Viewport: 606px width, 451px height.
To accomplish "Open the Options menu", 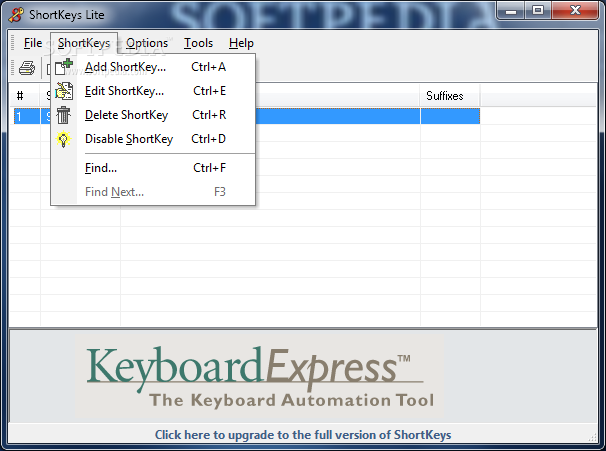I will pyautogui.click(x=147, y=43).
